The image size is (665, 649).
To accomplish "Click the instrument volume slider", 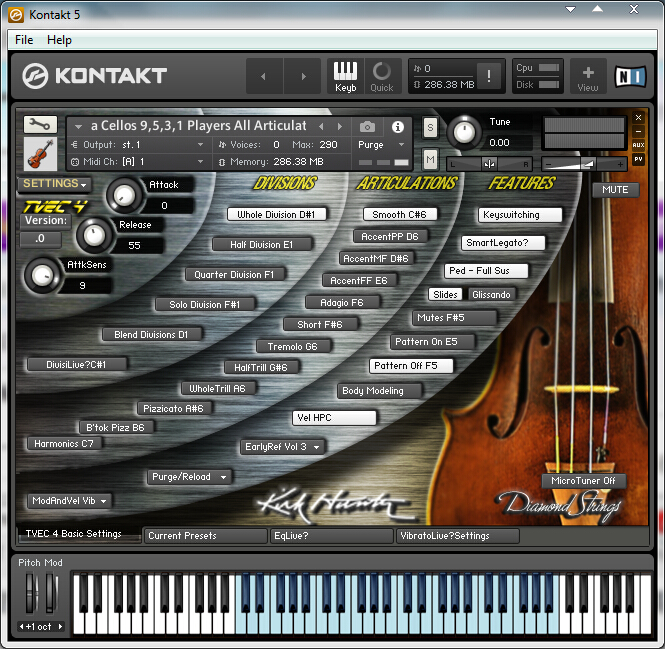I will tap(584, 164).
